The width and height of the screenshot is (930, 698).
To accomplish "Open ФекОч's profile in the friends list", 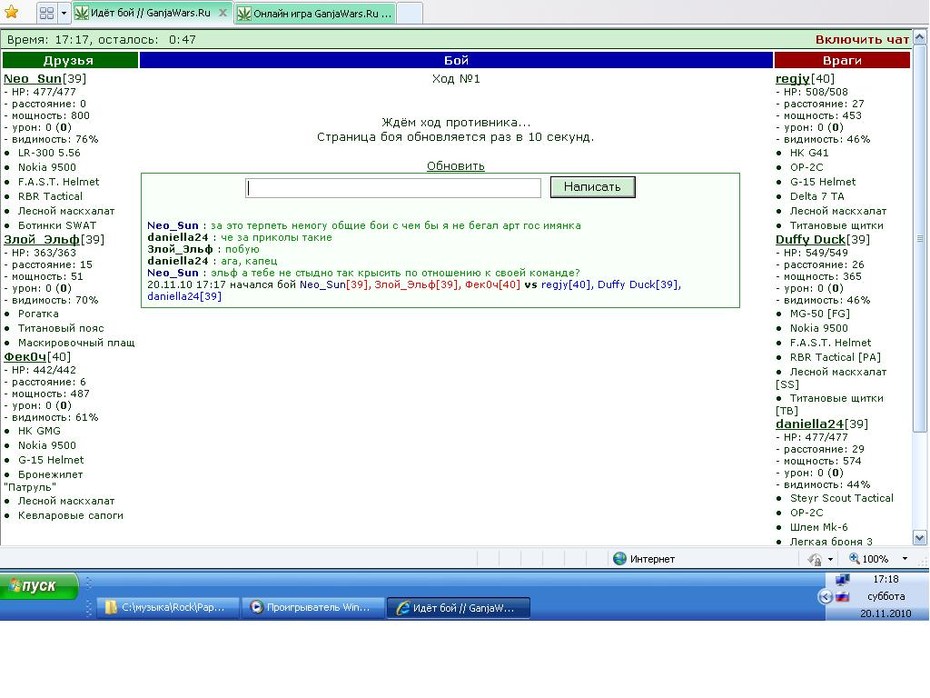I will [x=25, y=356].
